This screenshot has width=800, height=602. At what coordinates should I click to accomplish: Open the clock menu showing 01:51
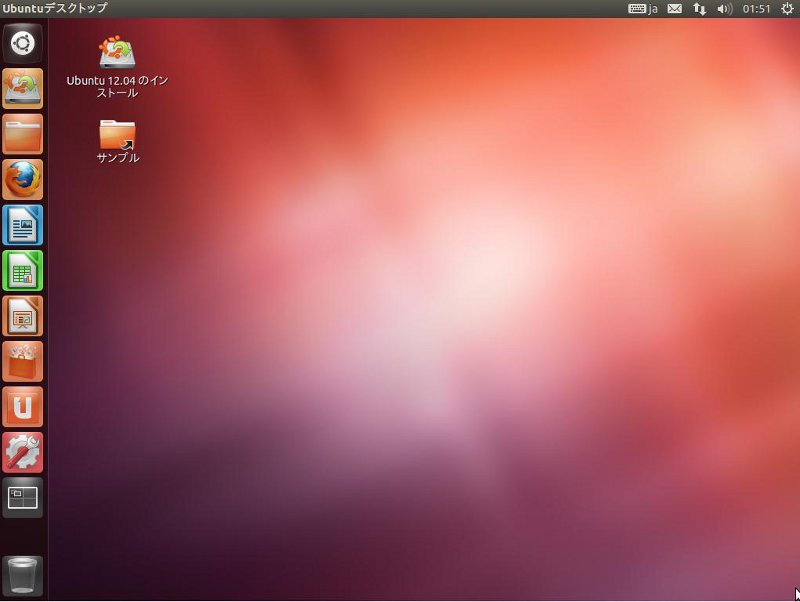(x=756, y=8)
